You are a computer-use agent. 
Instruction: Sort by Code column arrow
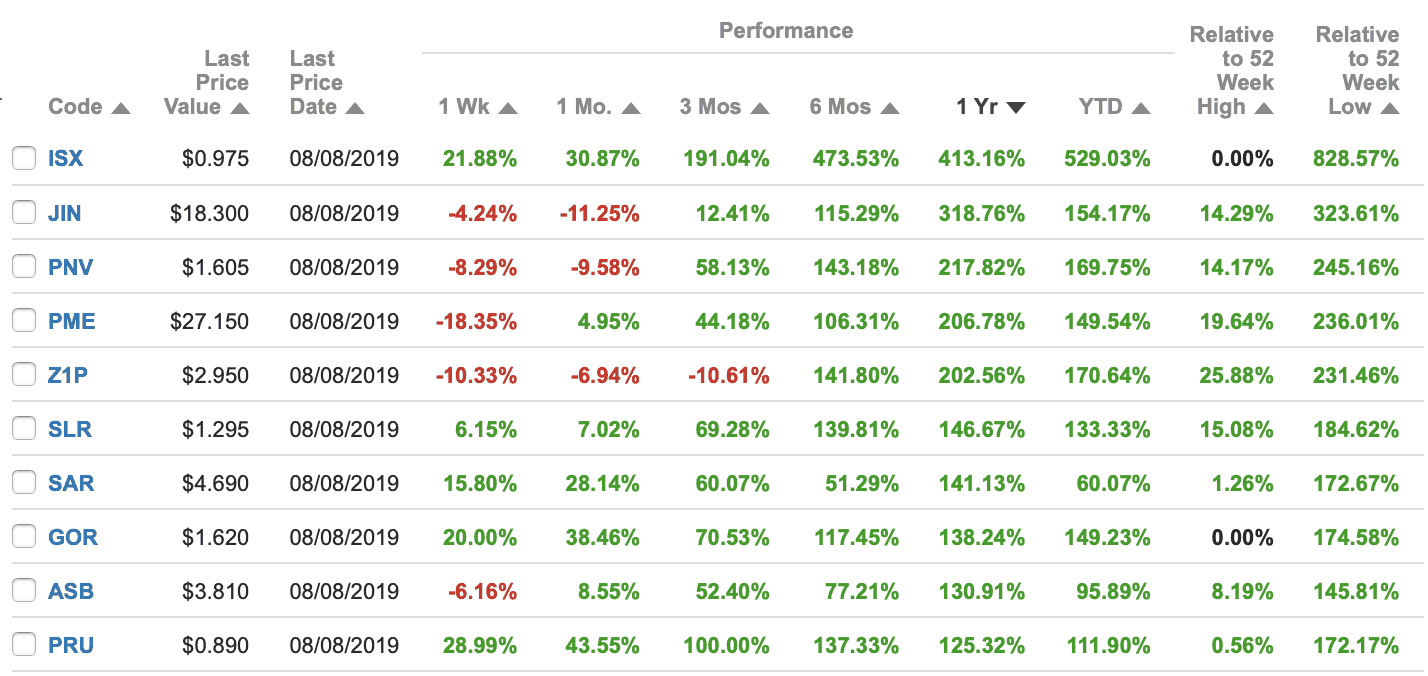point(121,108)
